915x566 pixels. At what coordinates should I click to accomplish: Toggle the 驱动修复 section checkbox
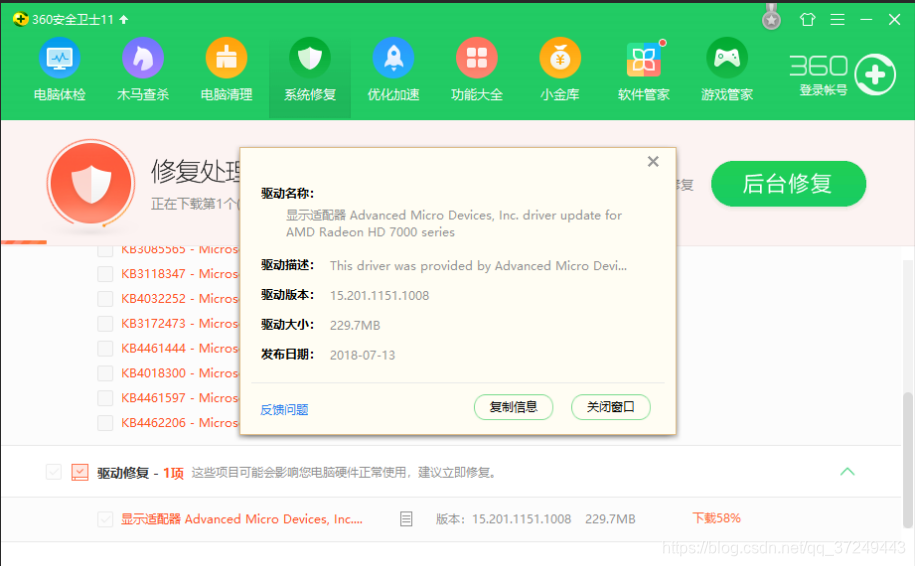54,472
